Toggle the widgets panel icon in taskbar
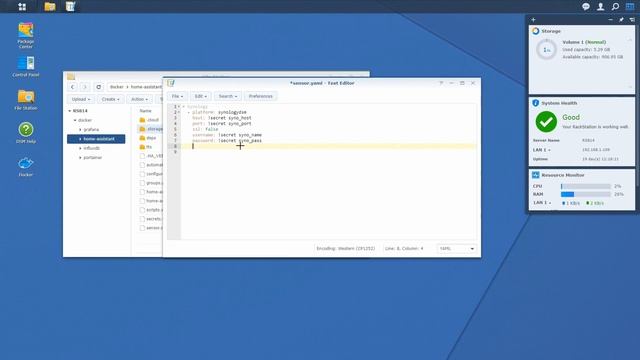Screen dimensions: 640x360 pos(630,7)
